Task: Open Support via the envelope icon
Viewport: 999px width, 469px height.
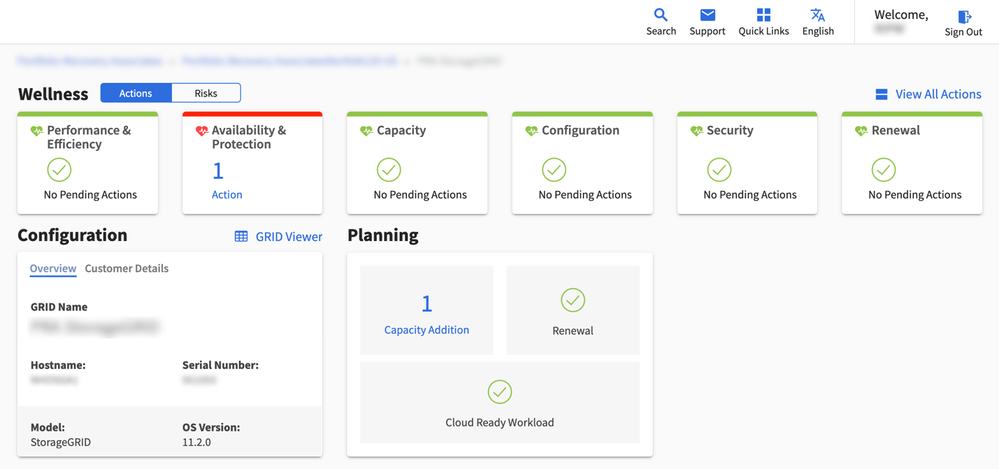Action: 707,15
